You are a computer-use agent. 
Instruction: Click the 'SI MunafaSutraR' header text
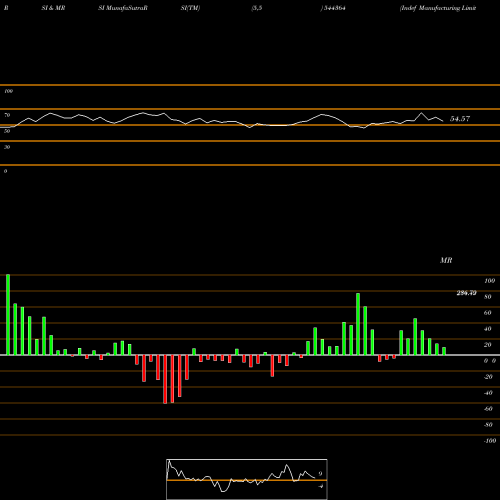123,8
